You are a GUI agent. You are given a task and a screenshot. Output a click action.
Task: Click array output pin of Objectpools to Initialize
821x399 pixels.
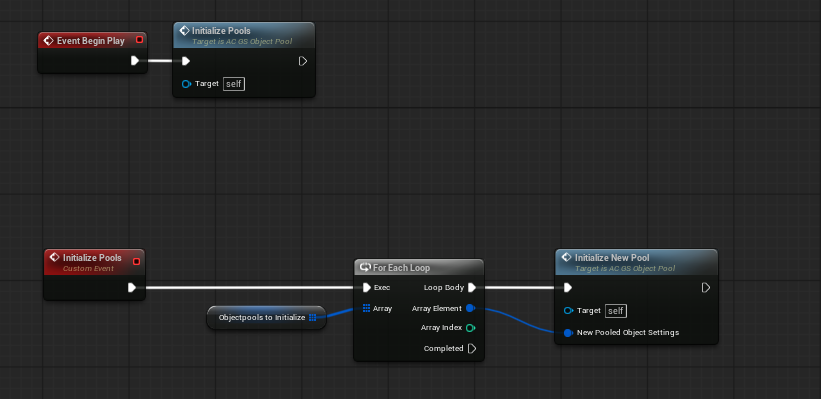313,317
